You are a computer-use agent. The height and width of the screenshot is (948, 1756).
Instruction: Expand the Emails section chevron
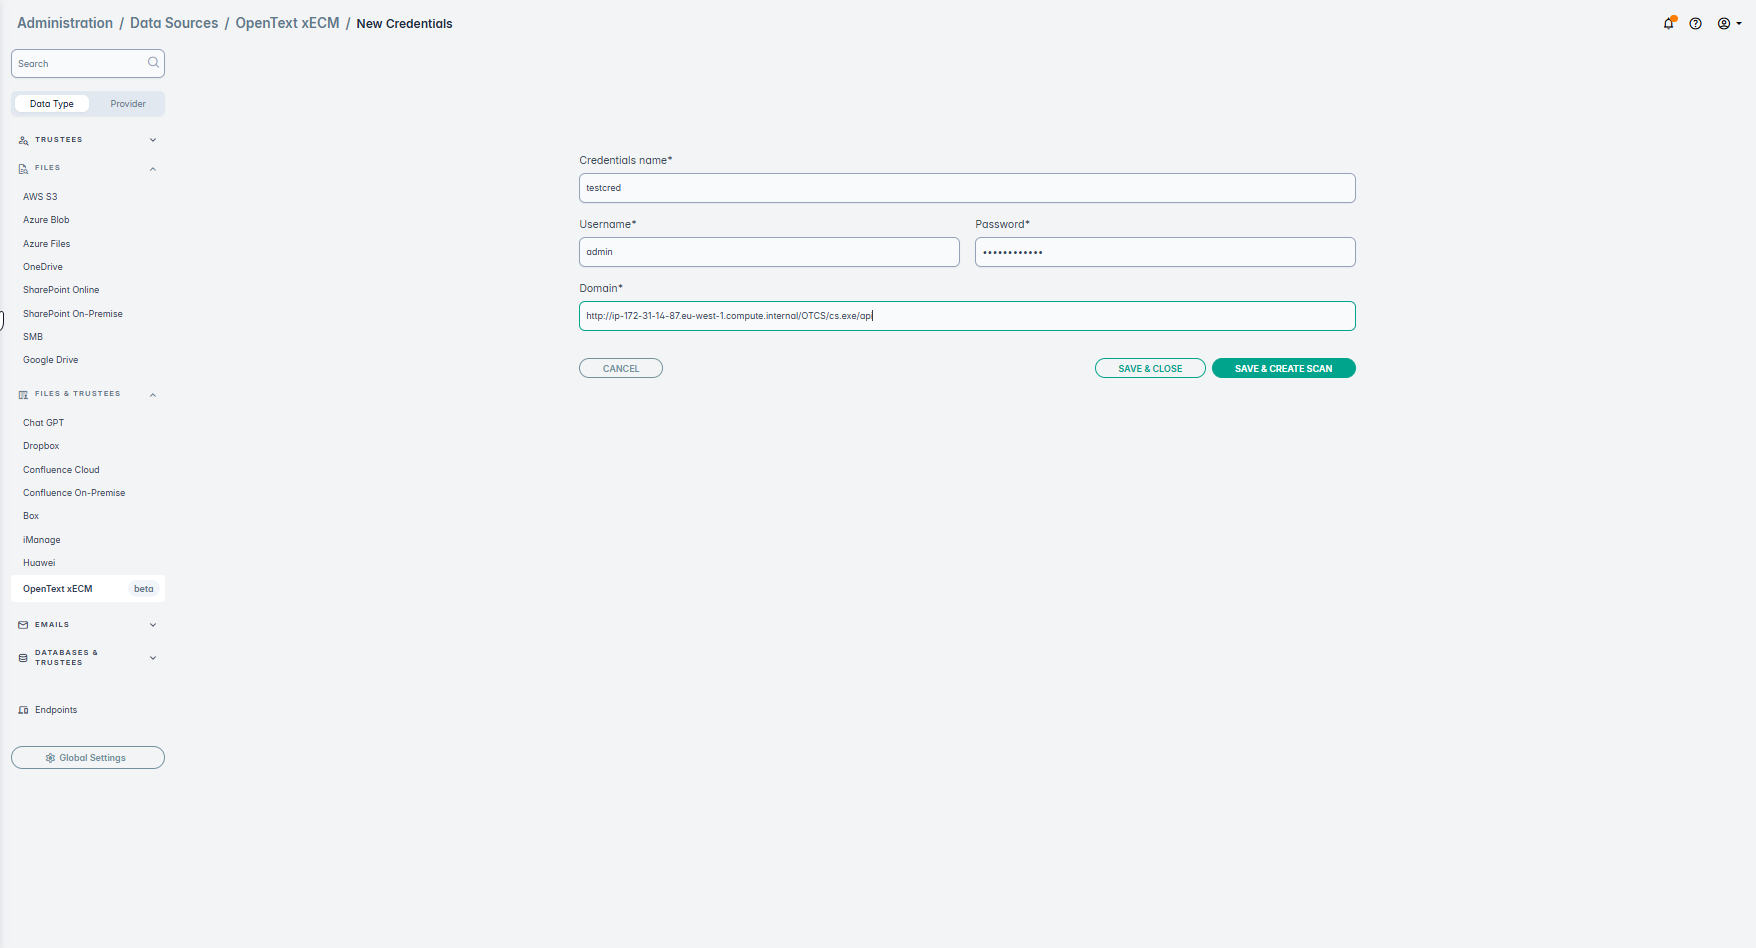(x=153, y=625)
